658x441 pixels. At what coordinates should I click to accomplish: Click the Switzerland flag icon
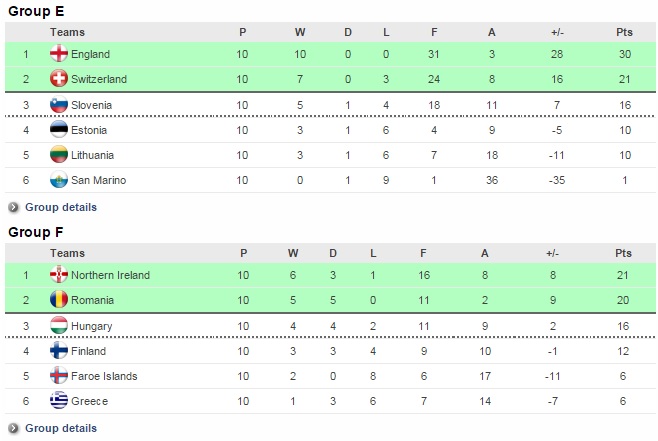pos(58,79)
